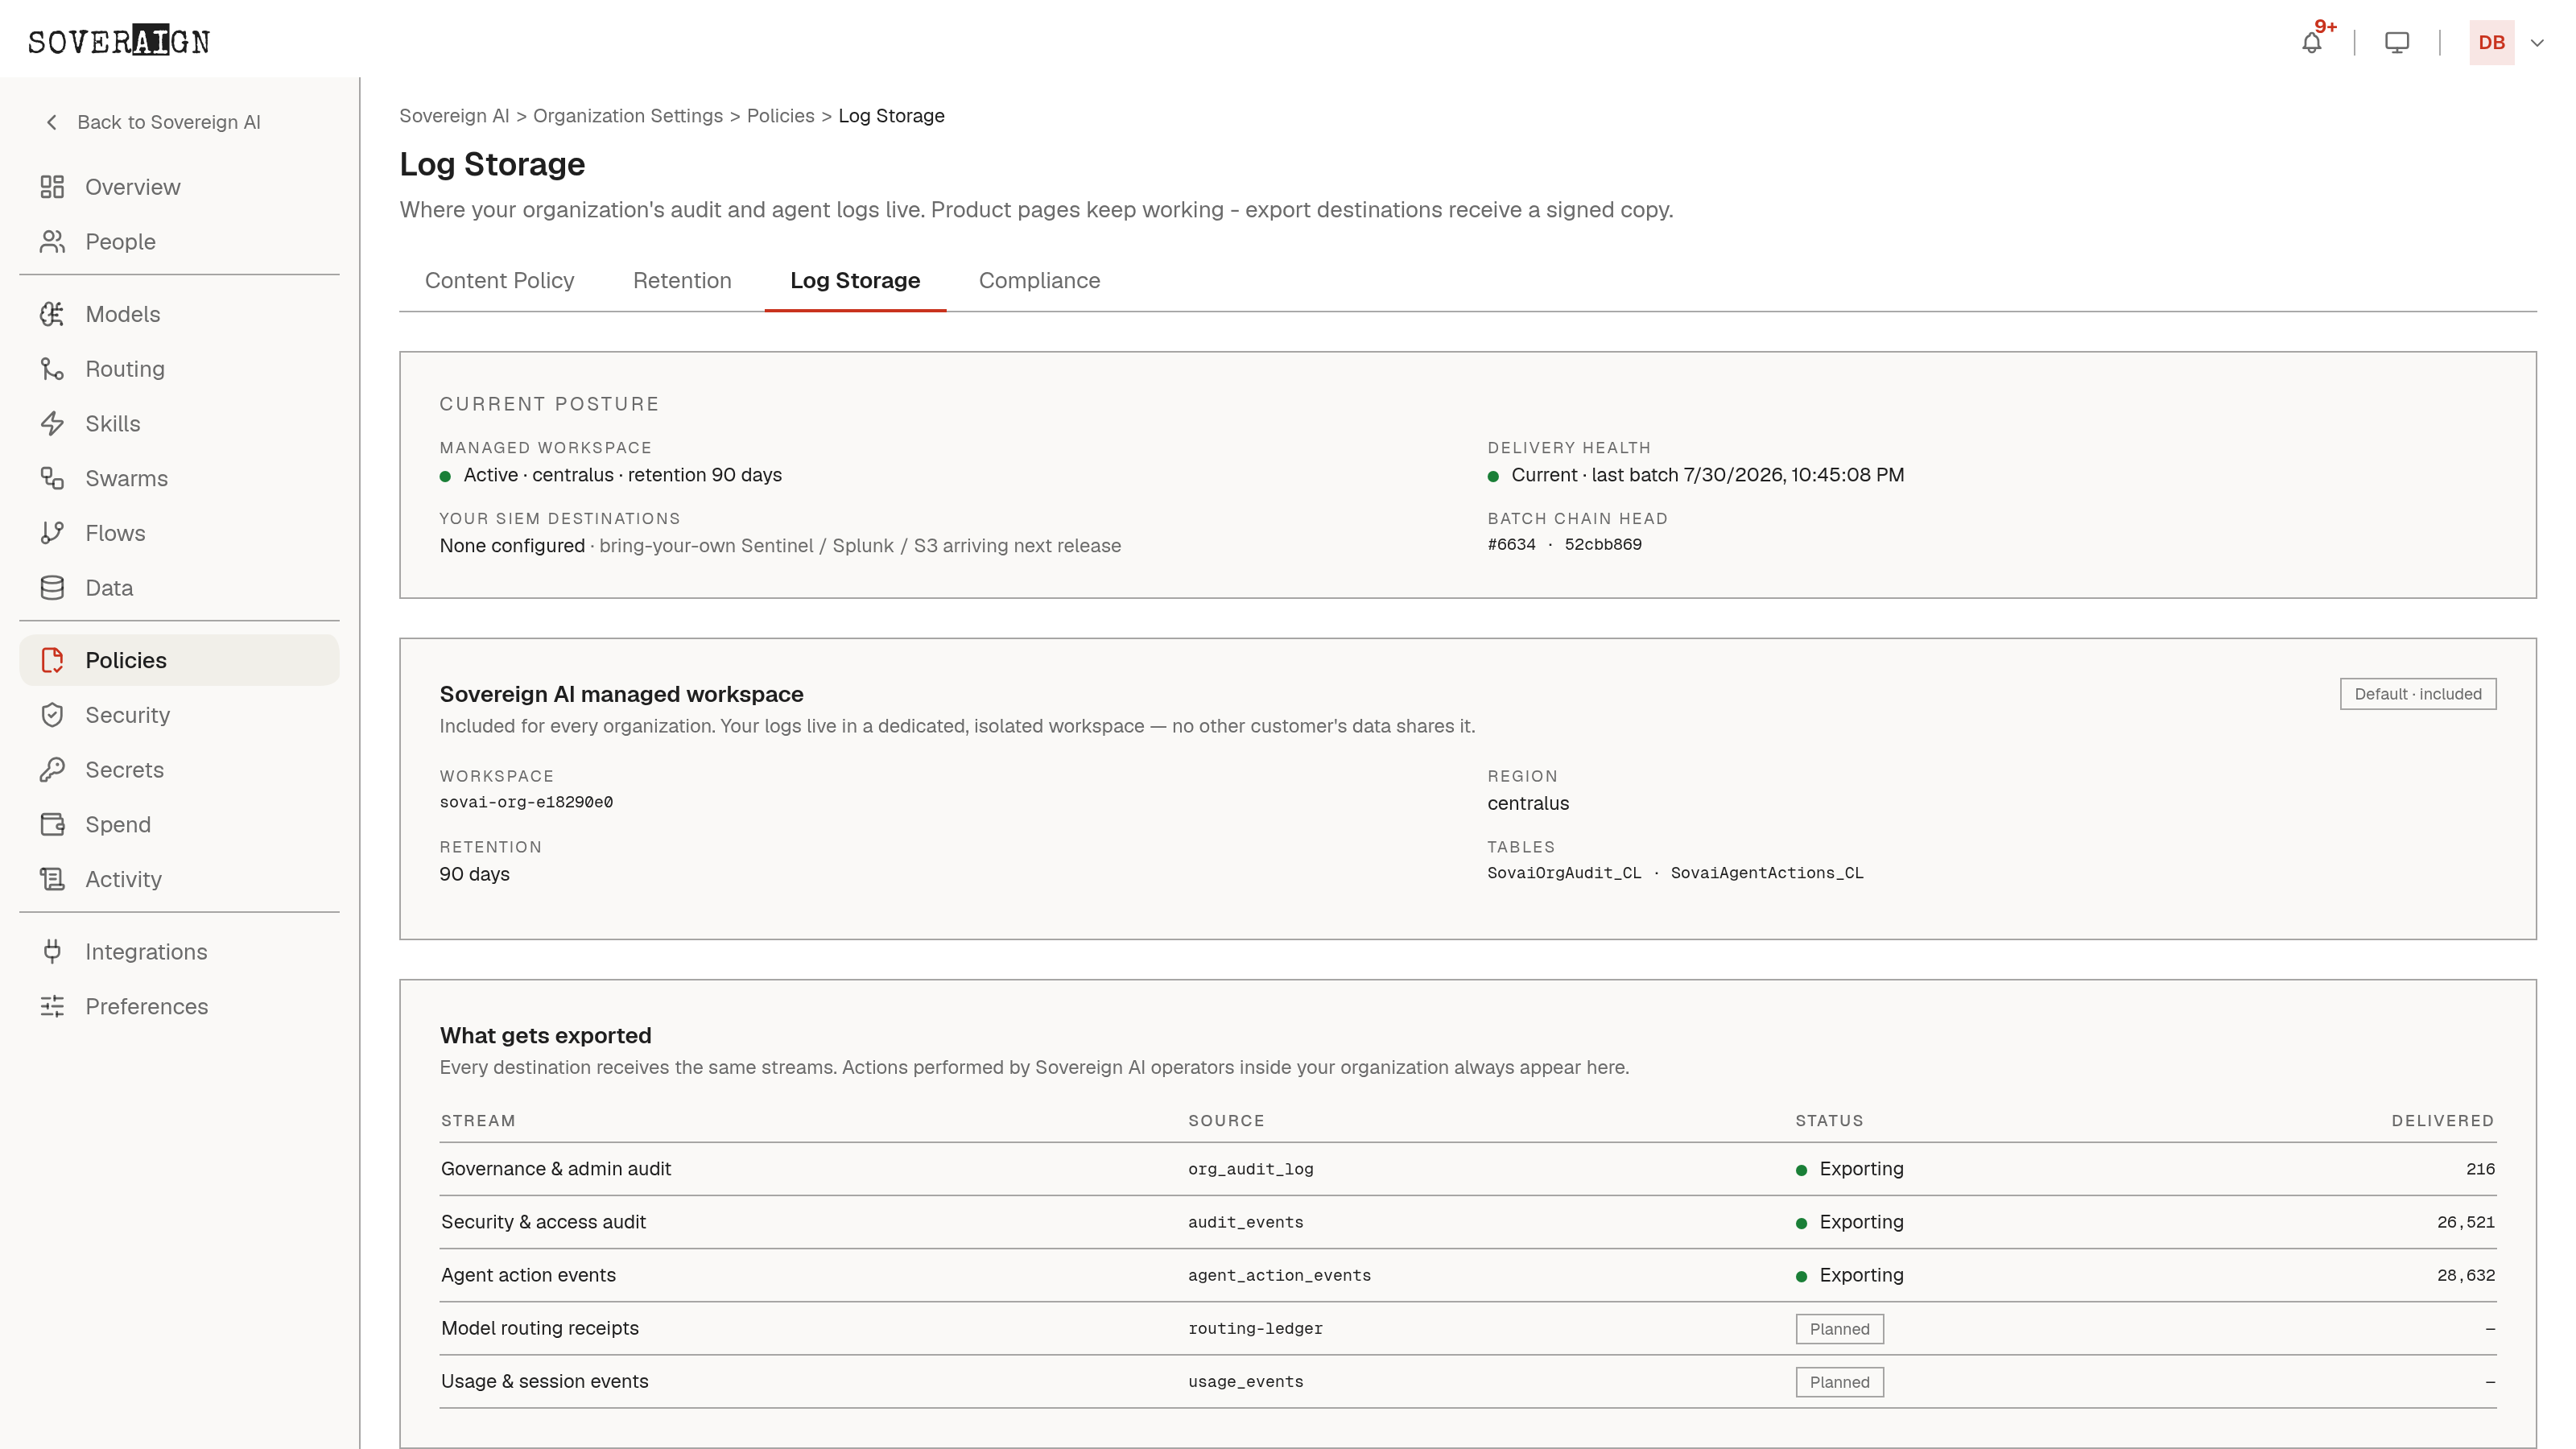The height and width of the screenshot is (1449, 2576).
Task: Click the Preferences sliders icon
Action: pos(52,1007)
